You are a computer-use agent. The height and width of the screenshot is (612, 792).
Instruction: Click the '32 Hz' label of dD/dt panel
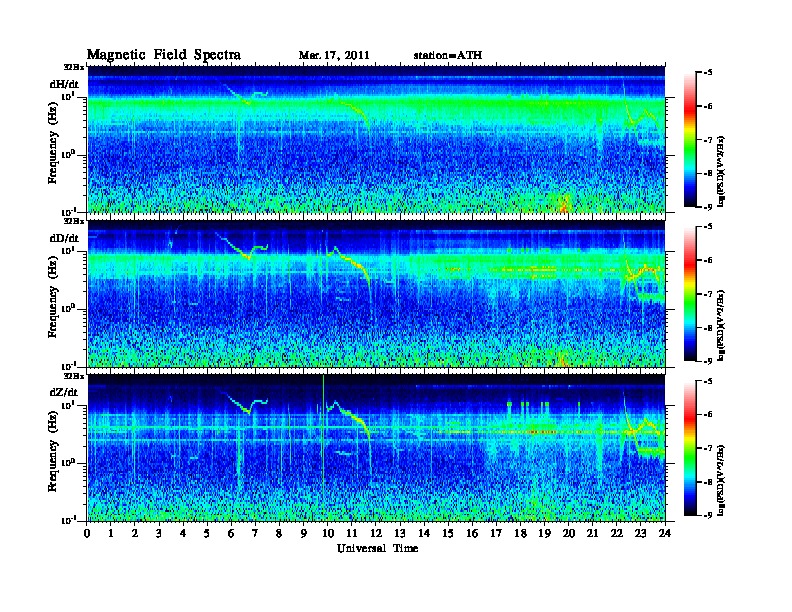(x=73, y=221)
